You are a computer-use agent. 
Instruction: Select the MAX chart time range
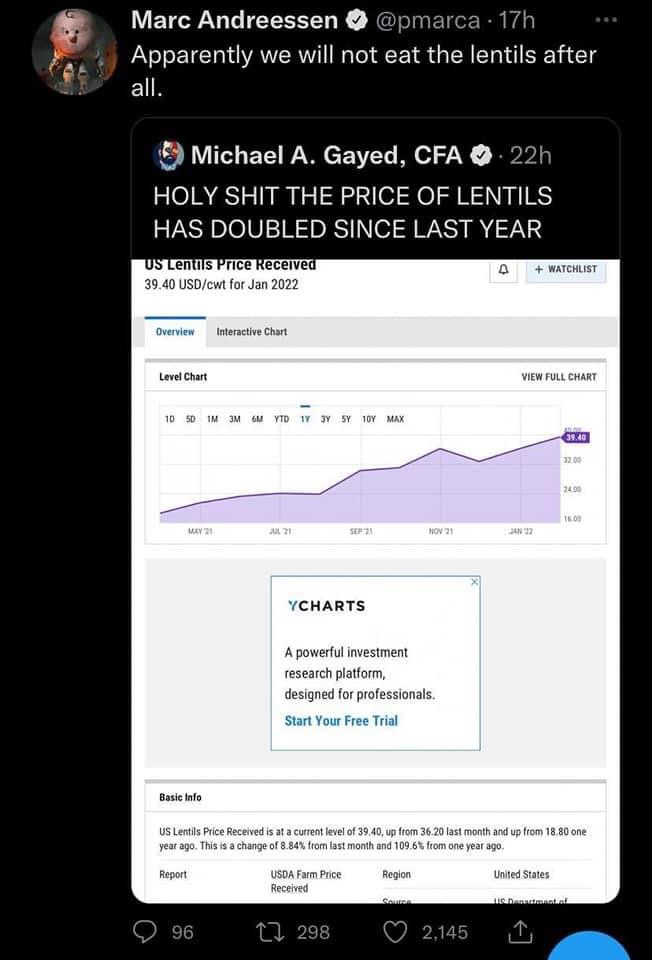395,419
